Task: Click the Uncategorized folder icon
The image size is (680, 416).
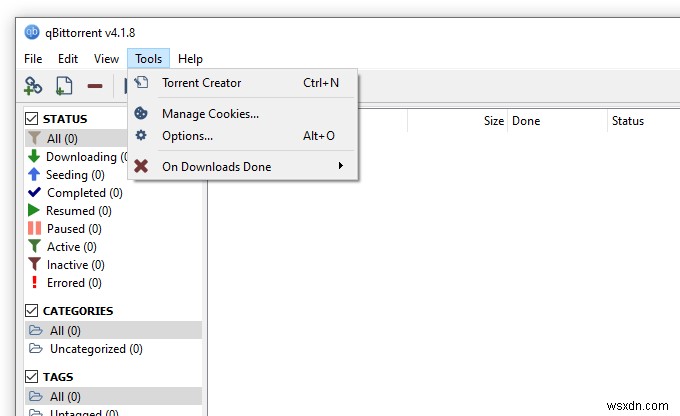Action: (x=36, y=348)
